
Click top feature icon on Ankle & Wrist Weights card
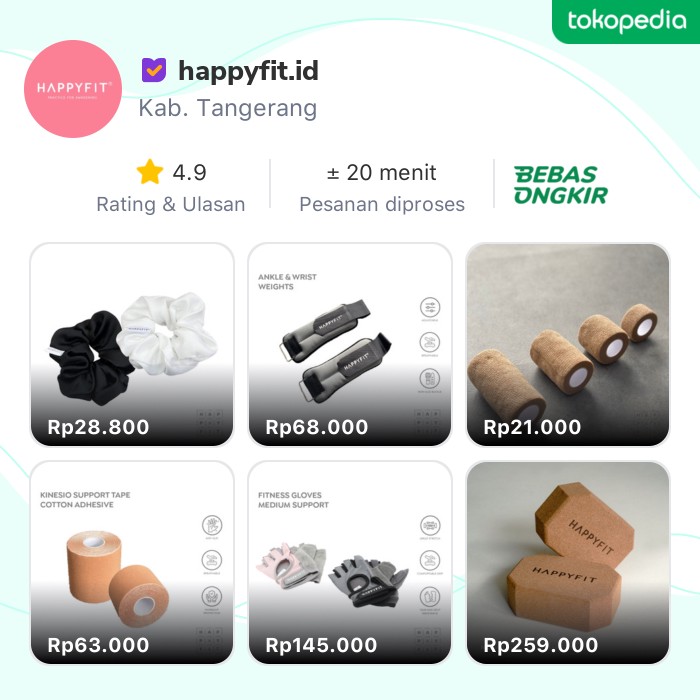(430, 307)
